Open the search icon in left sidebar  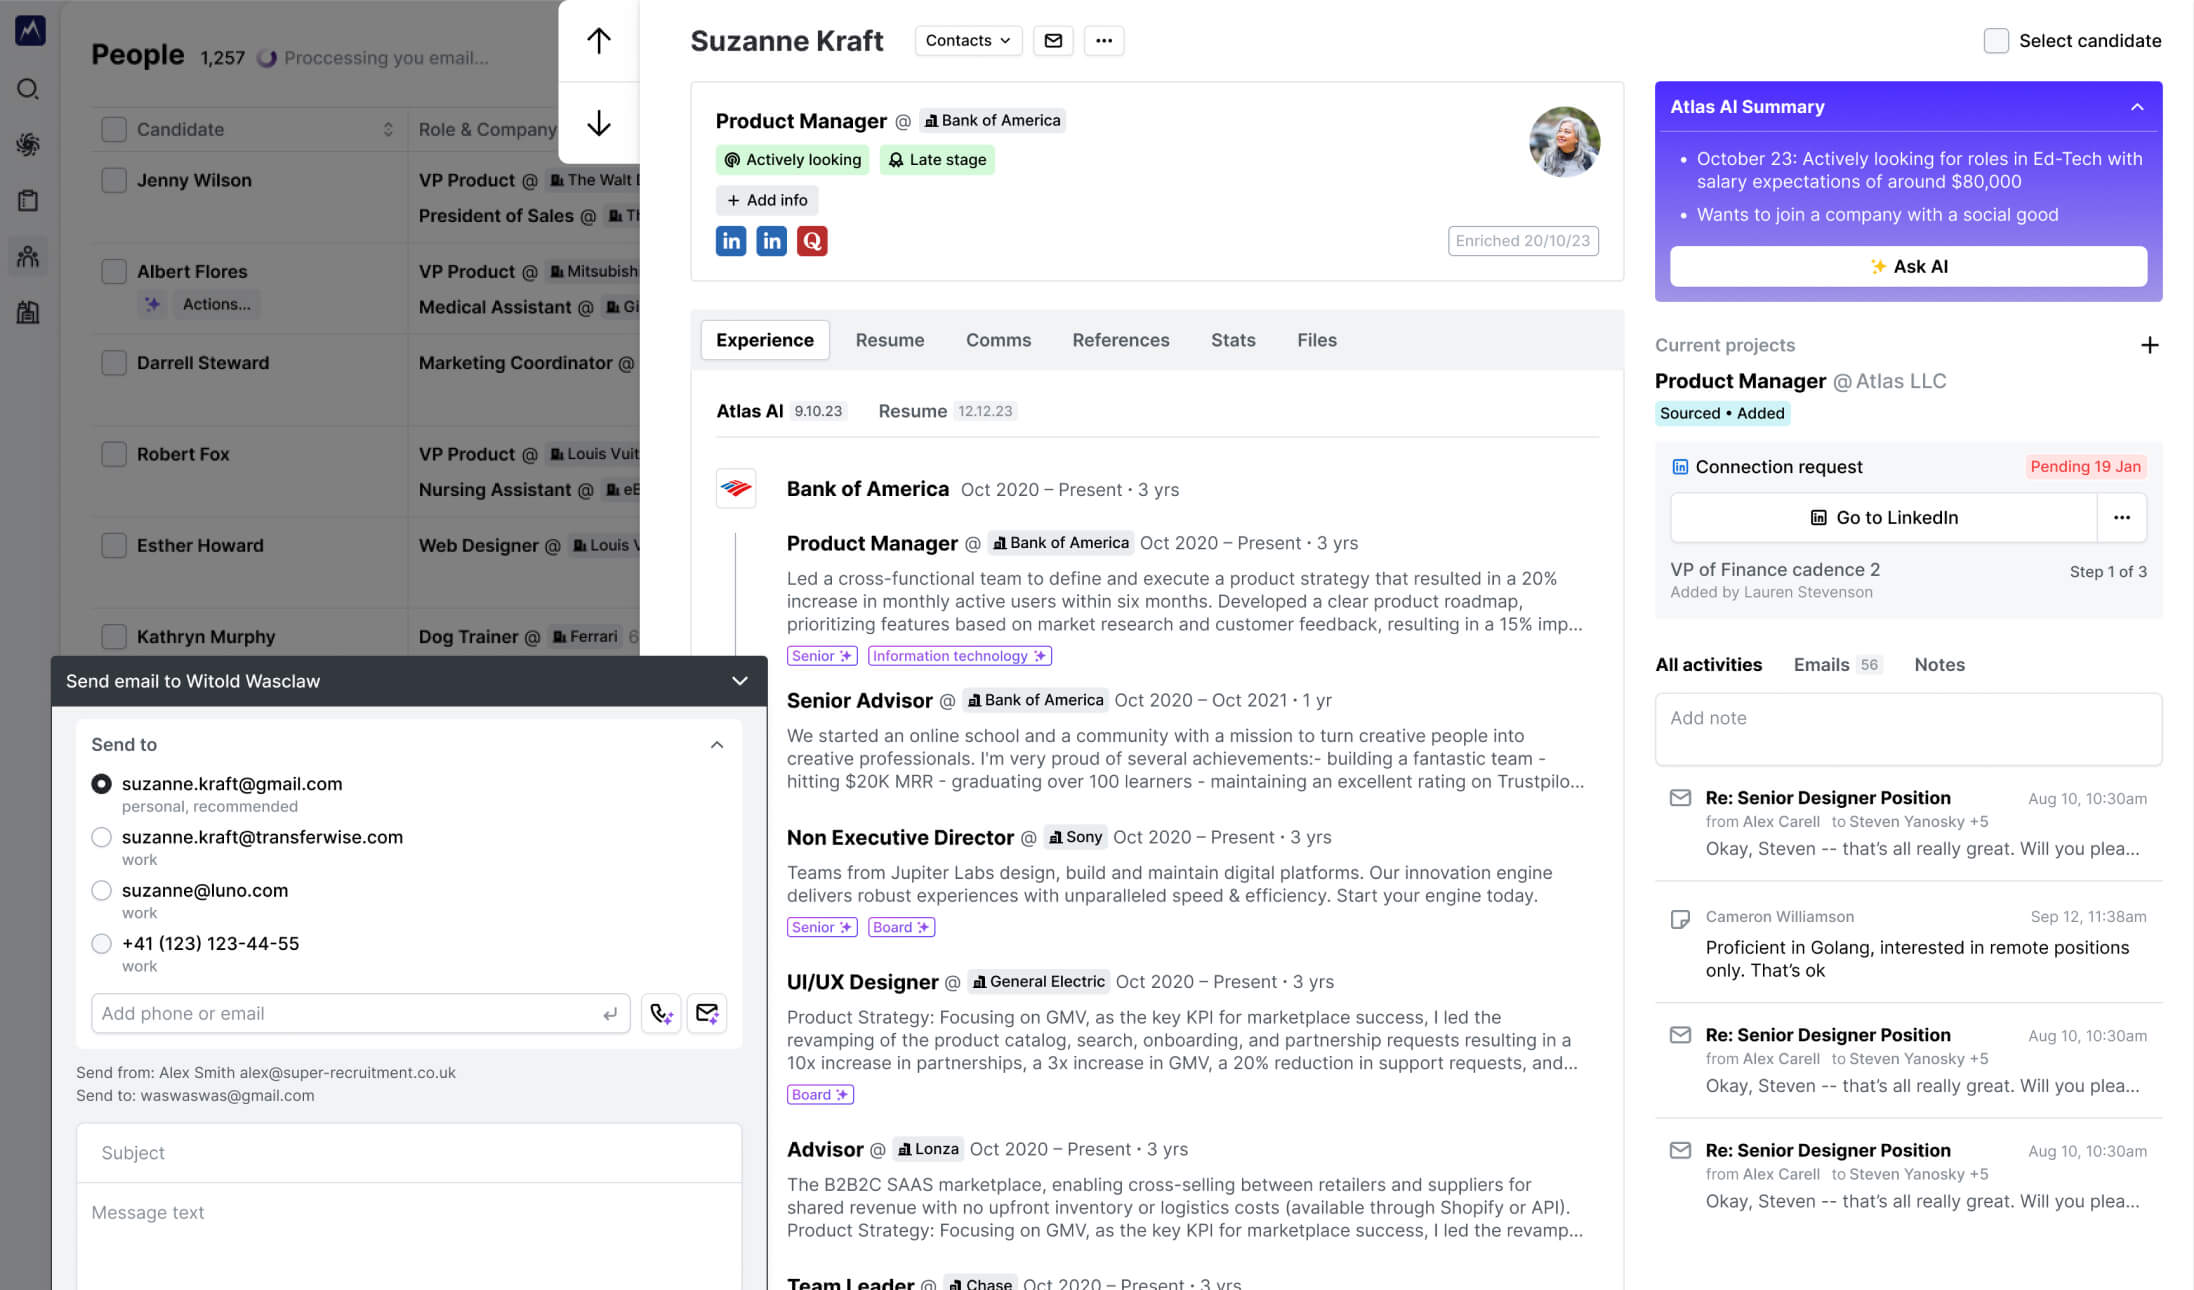(28, 89)
